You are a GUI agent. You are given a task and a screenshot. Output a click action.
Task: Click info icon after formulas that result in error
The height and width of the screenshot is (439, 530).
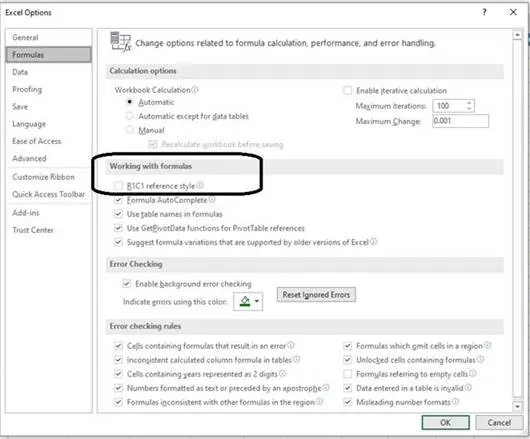(x=291, y=345)
